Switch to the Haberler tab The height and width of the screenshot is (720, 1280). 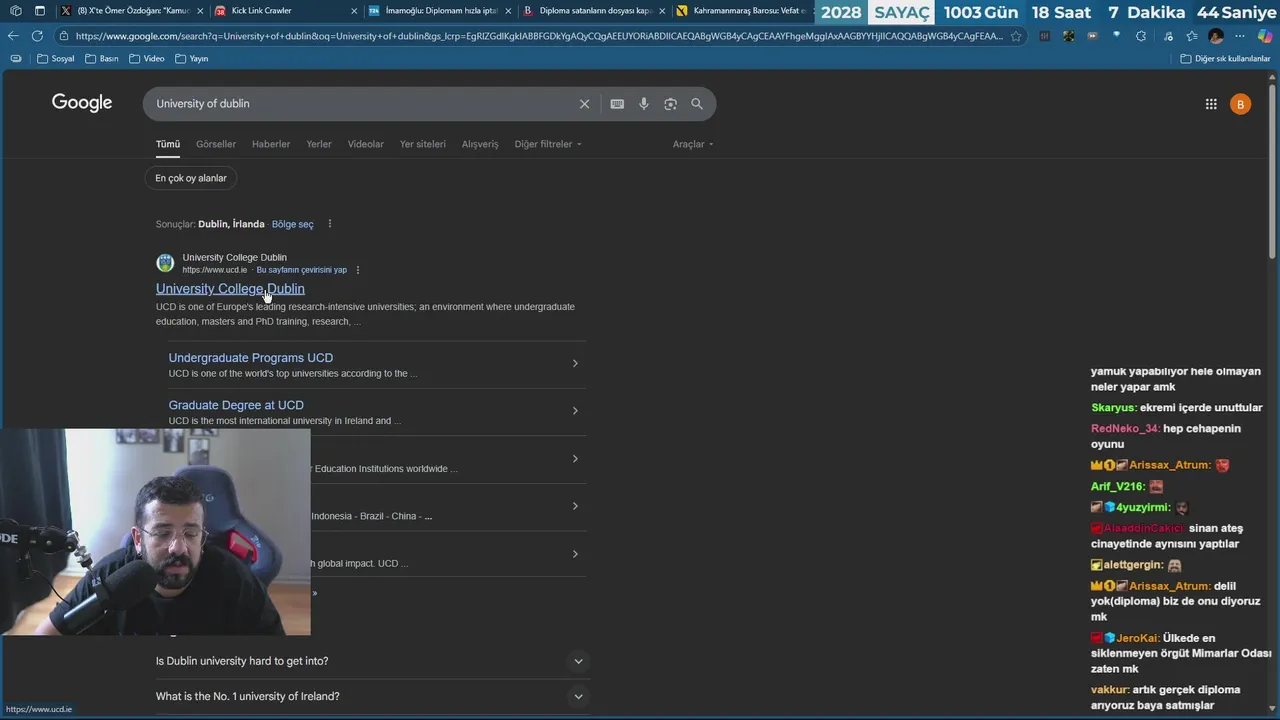pos(271,144)
